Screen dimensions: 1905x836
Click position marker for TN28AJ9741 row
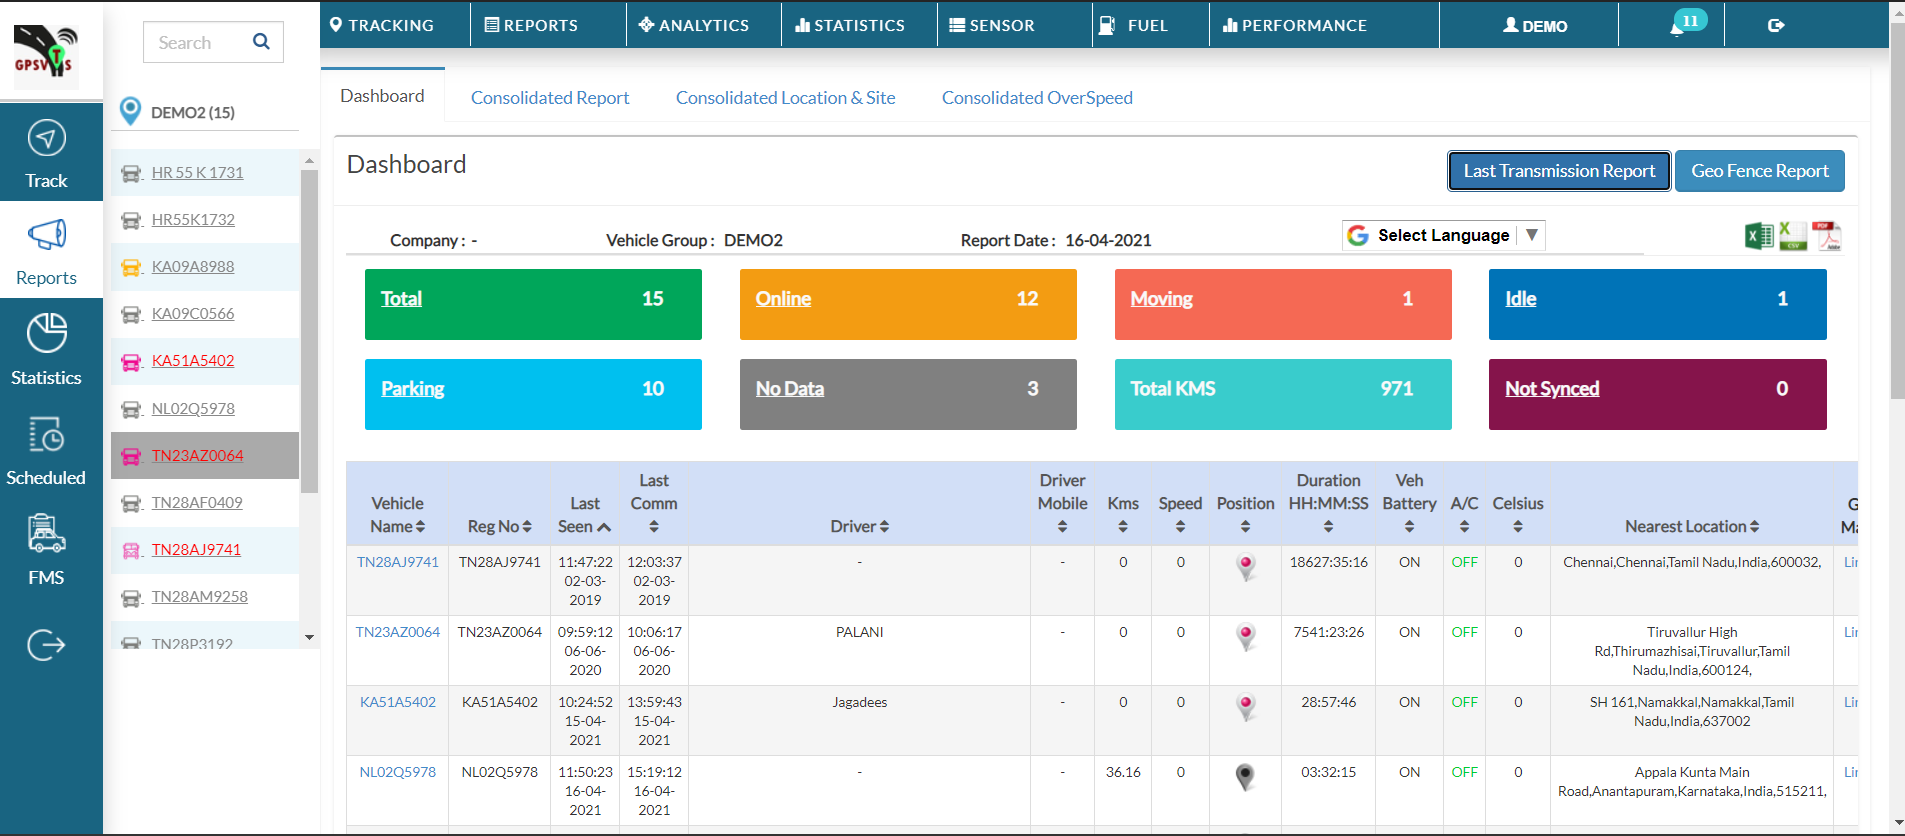tap(1246, 567)
